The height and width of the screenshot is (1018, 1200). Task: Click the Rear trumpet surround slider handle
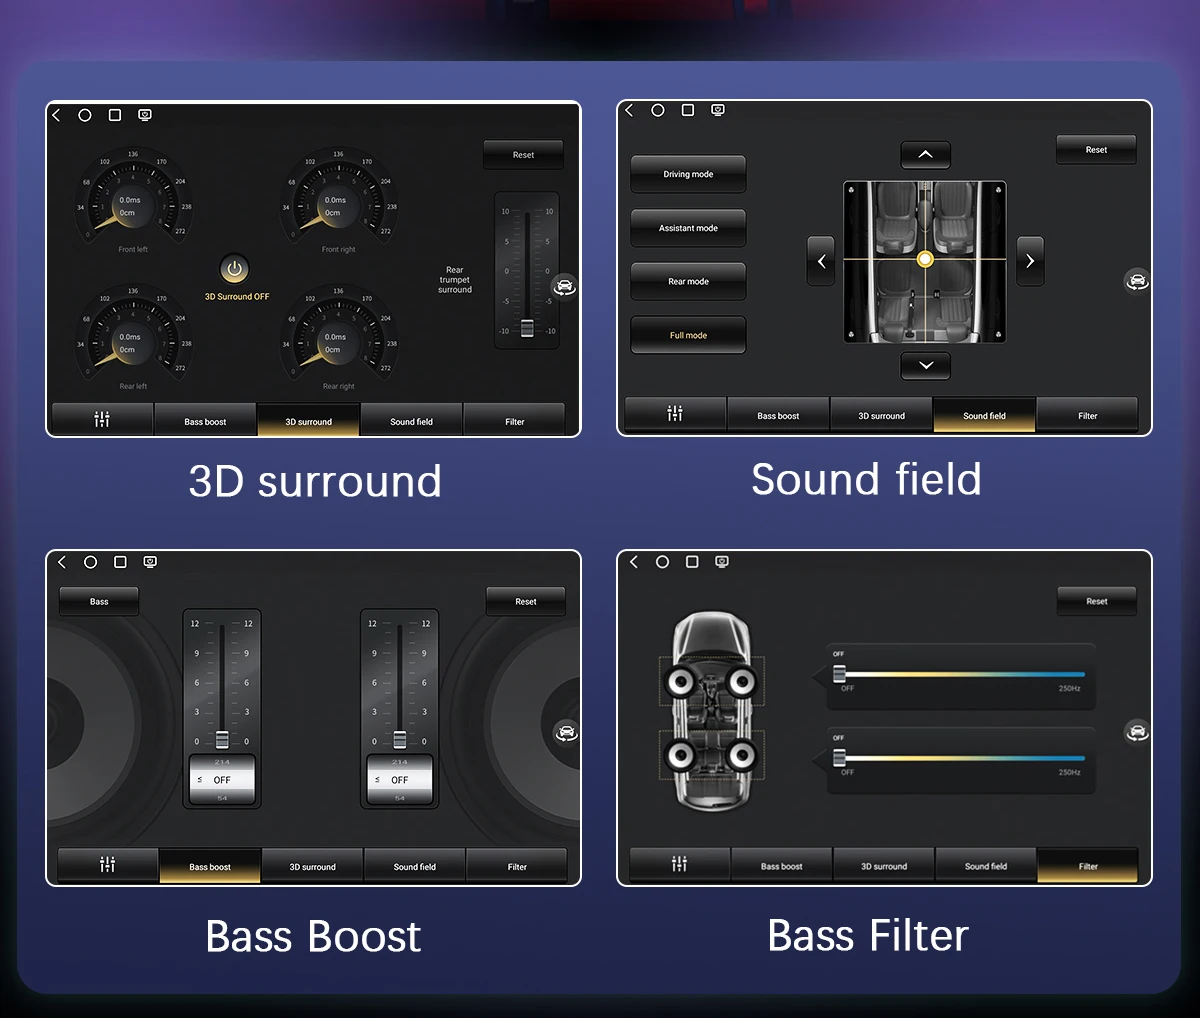click(x=527, y=329)
